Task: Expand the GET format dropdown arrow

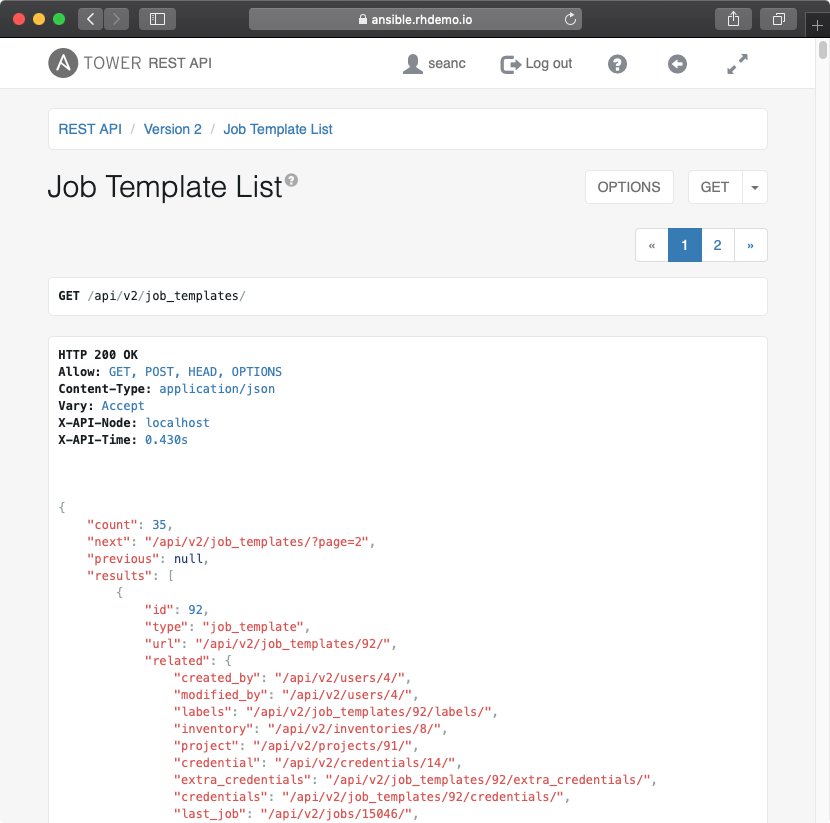Action: (755, 187)
